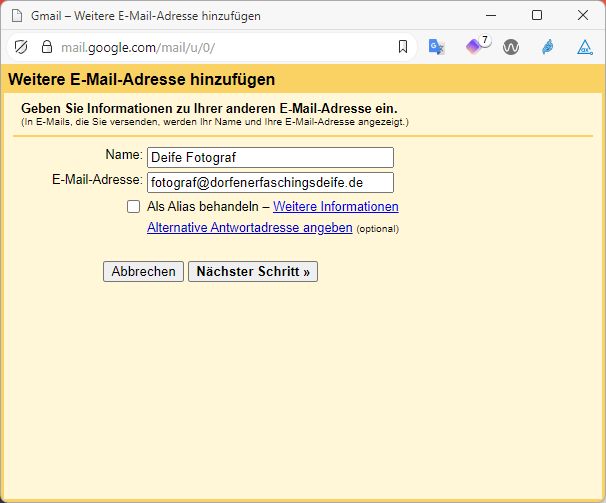Click the tracking protection shield icon
Viewport: 606px width, 503px height.
(20, 47)
